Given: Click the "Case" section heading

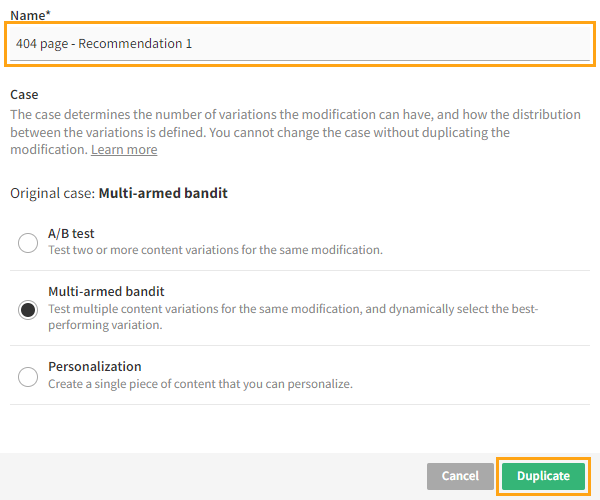Looking at the screenshot, I should point(24,95).
